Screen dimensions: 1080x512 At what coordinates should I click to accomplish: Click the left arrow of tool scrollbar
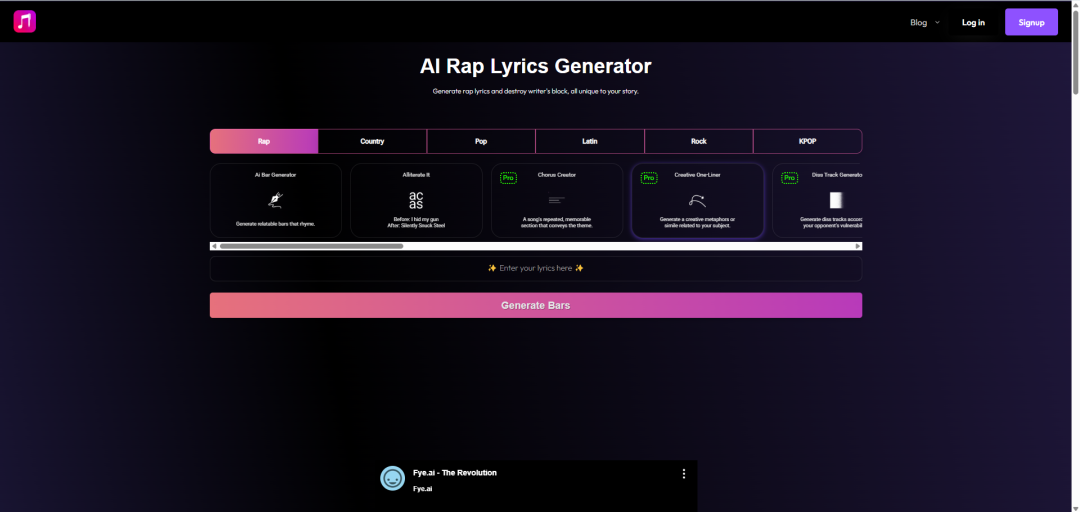(214, 246)
